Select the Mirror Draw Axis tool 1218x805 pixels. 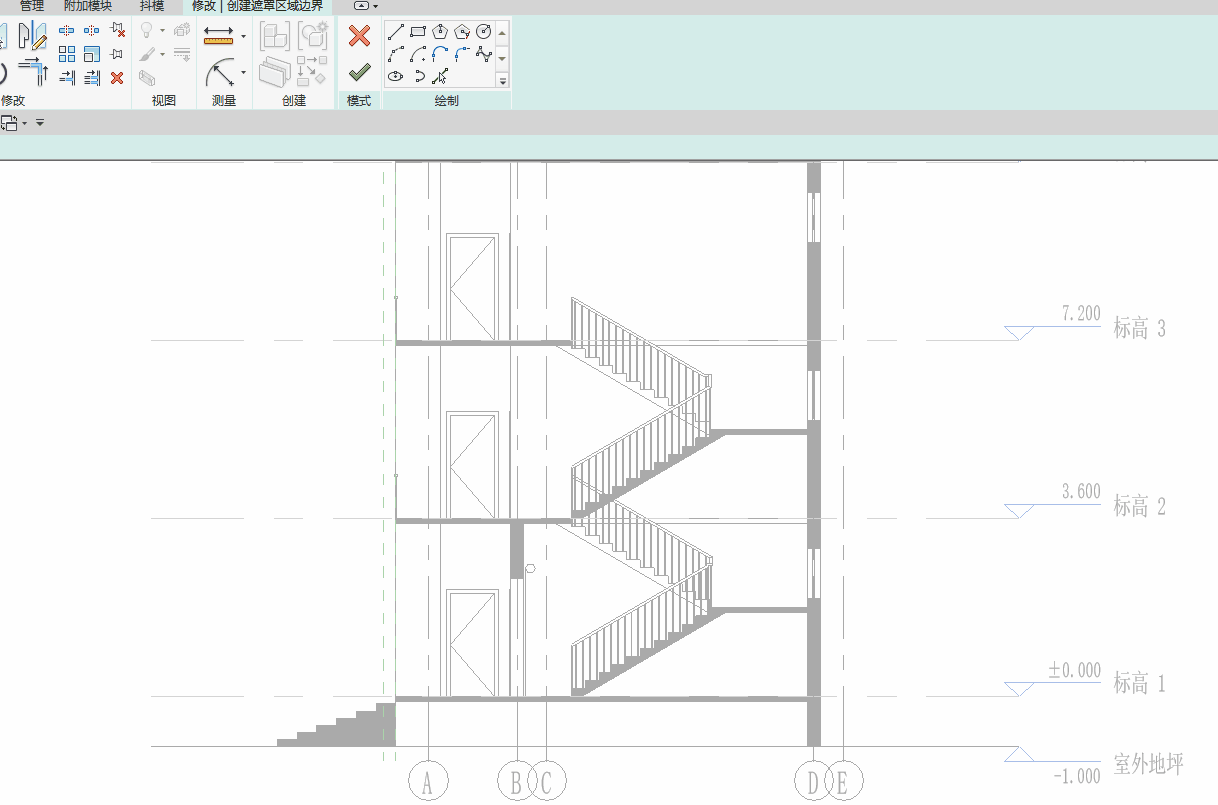click(33, 36)
